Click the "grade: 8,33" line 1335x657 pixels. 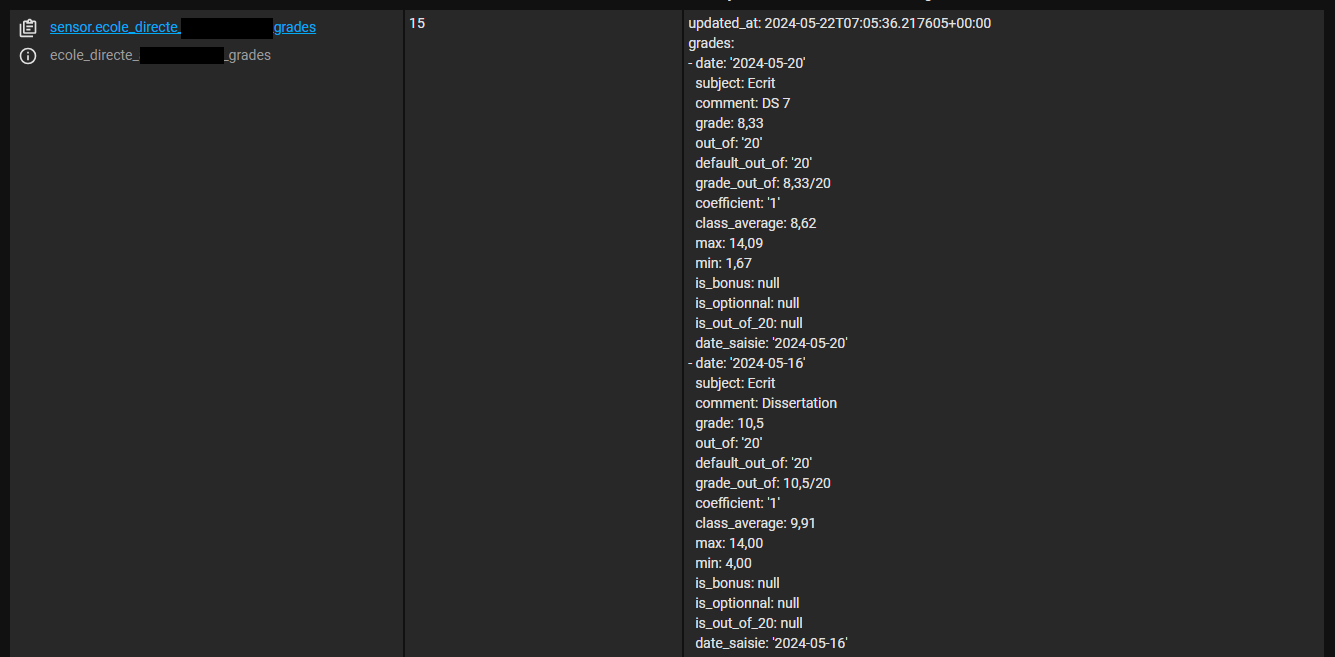pos(729,123)
